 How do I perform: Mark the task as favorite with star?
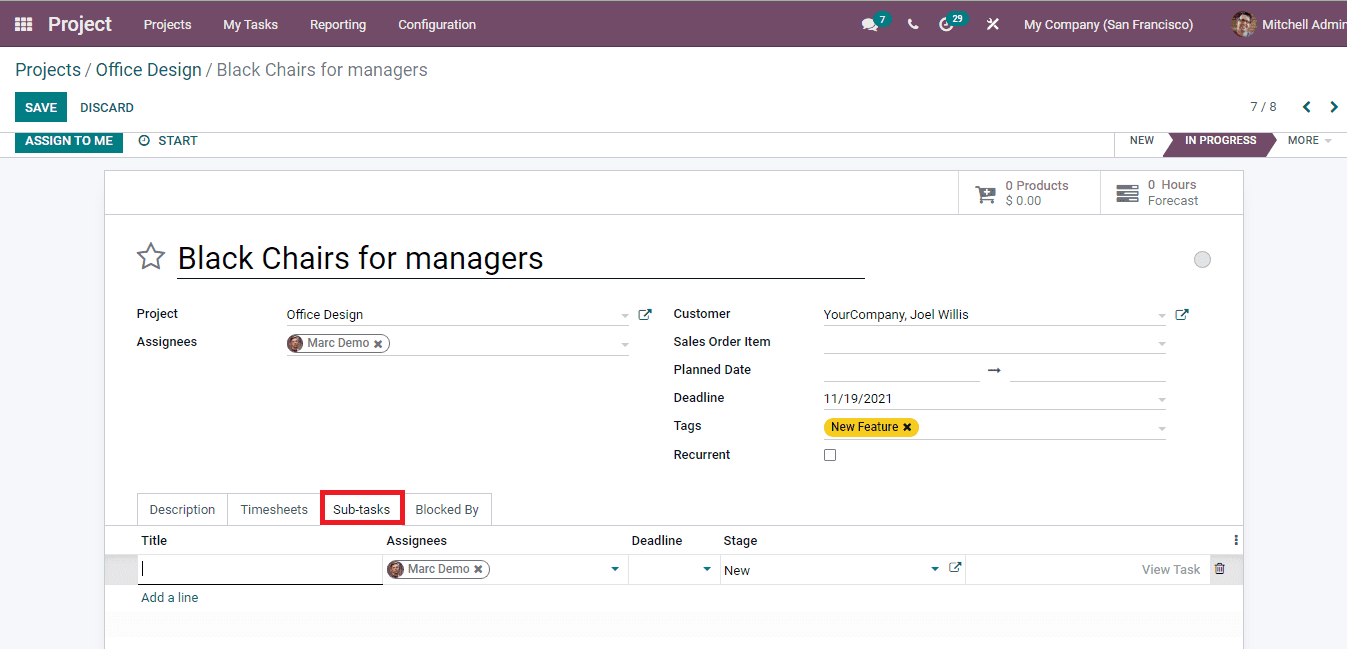(150, 257)
